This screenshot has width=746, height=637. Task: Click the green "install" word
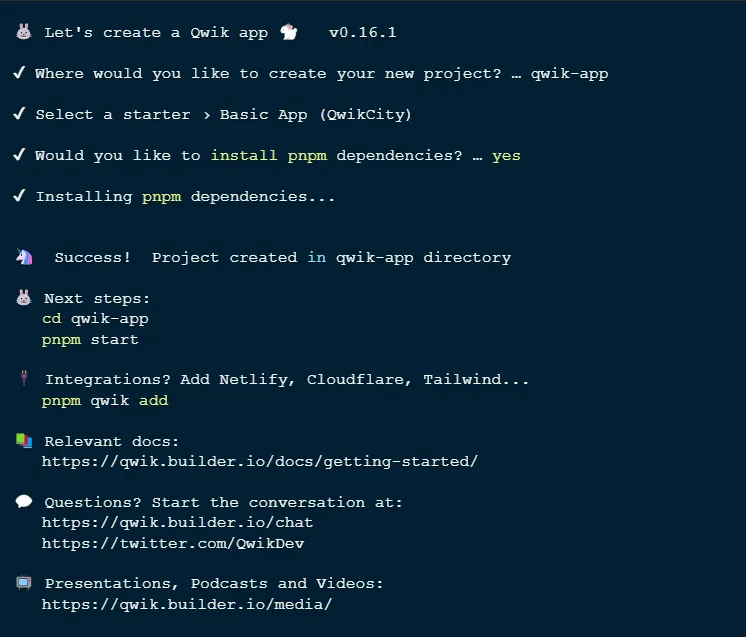[x=244, y=155]
